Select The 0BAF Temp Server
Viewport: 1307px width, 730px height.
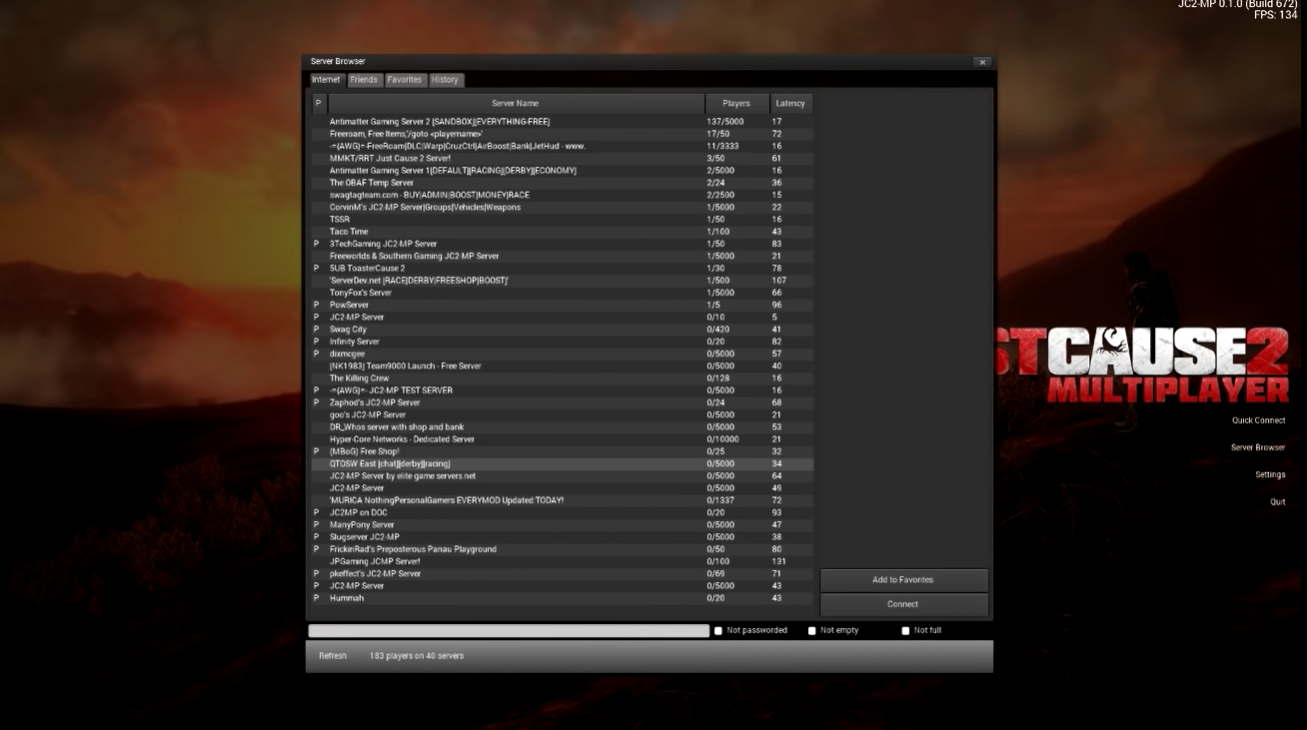pyautogui.click(x=562, y=183)
